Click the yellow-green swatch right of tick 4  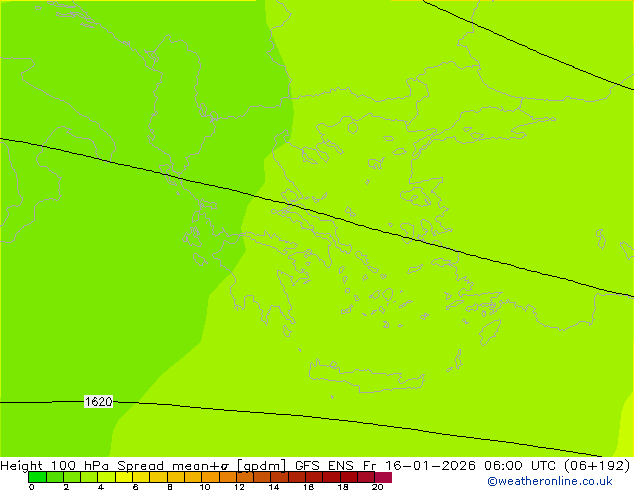106,477
